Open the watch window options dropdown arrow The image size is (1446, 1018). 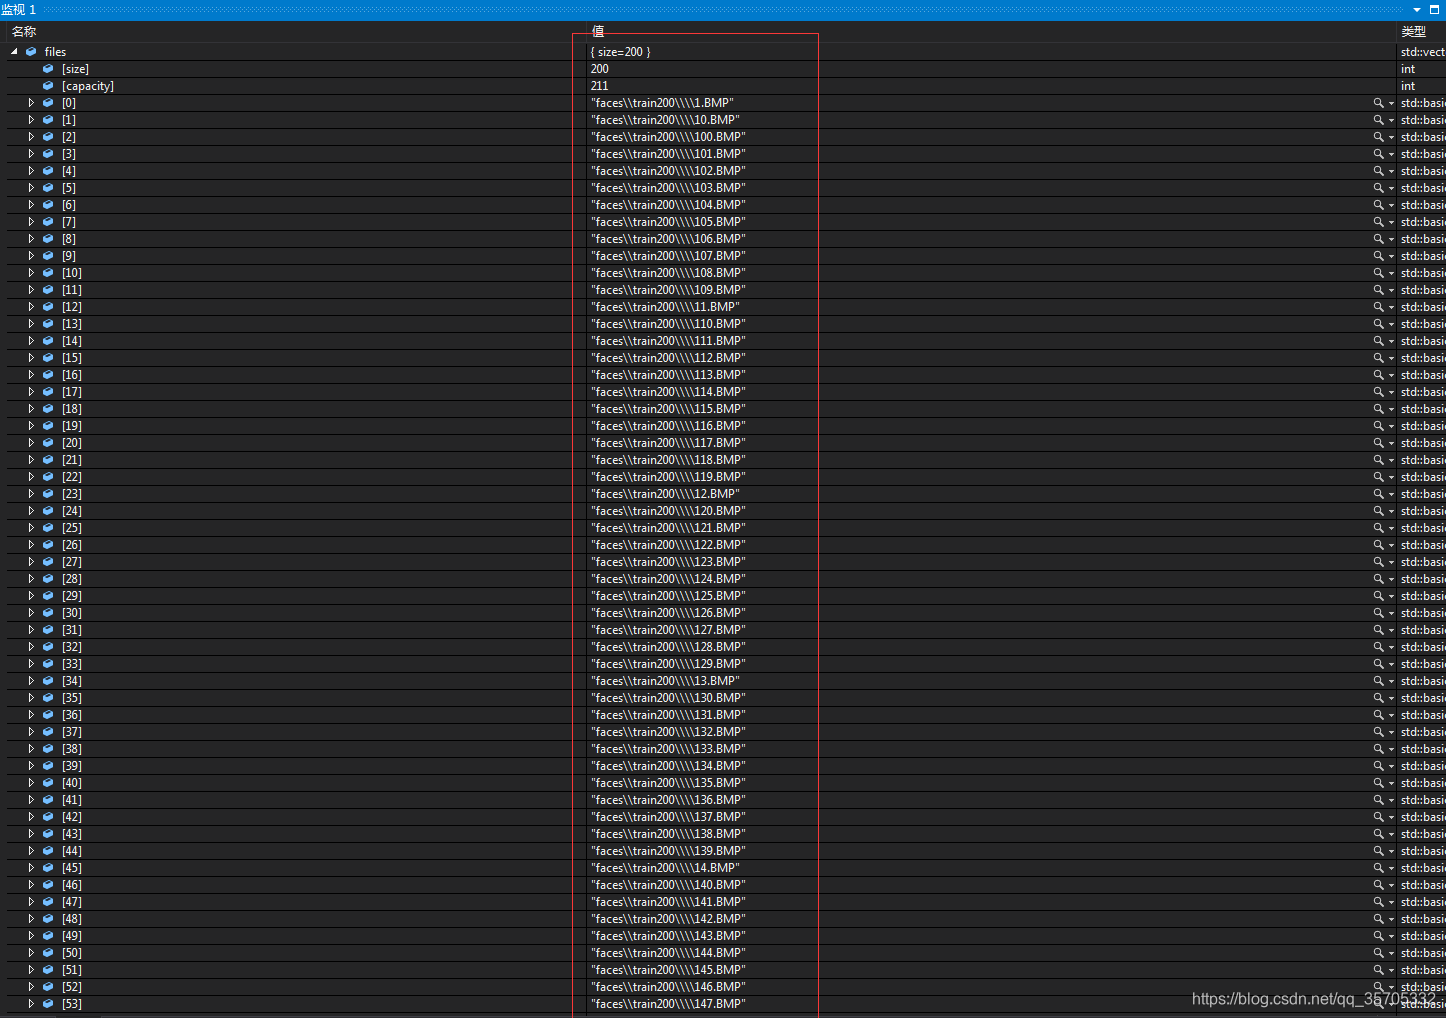click(x=1417, y=10)
